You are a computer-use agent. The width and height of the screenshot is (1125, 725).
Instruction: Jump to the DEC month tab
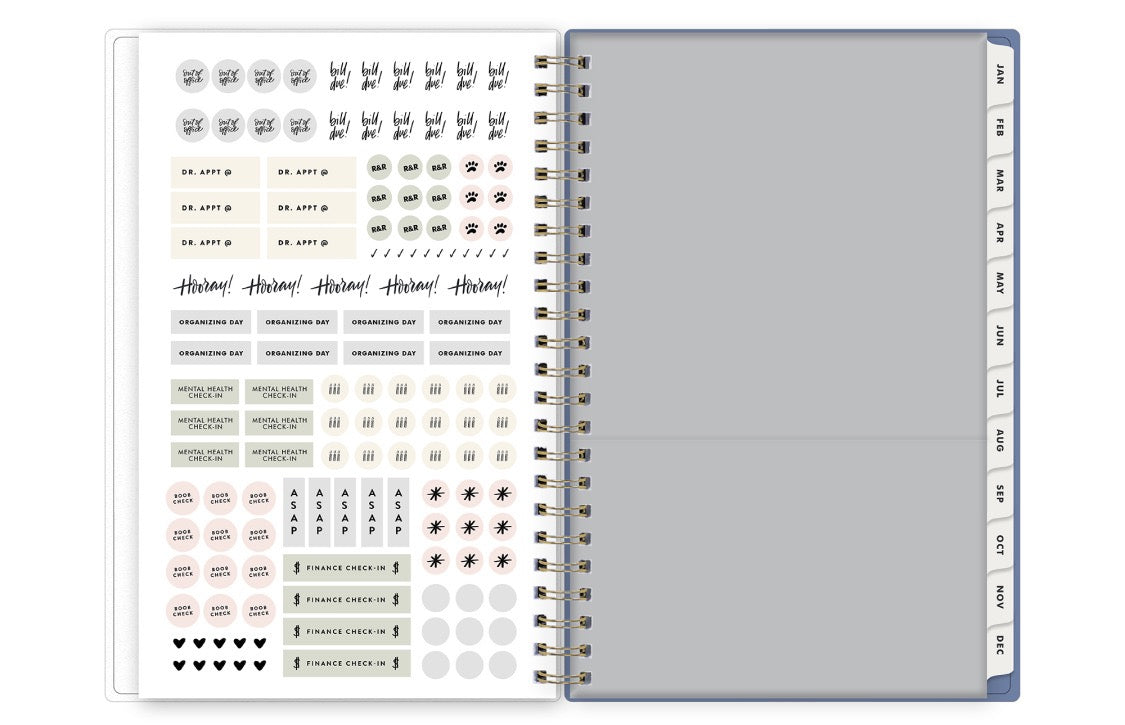(999, 645)
